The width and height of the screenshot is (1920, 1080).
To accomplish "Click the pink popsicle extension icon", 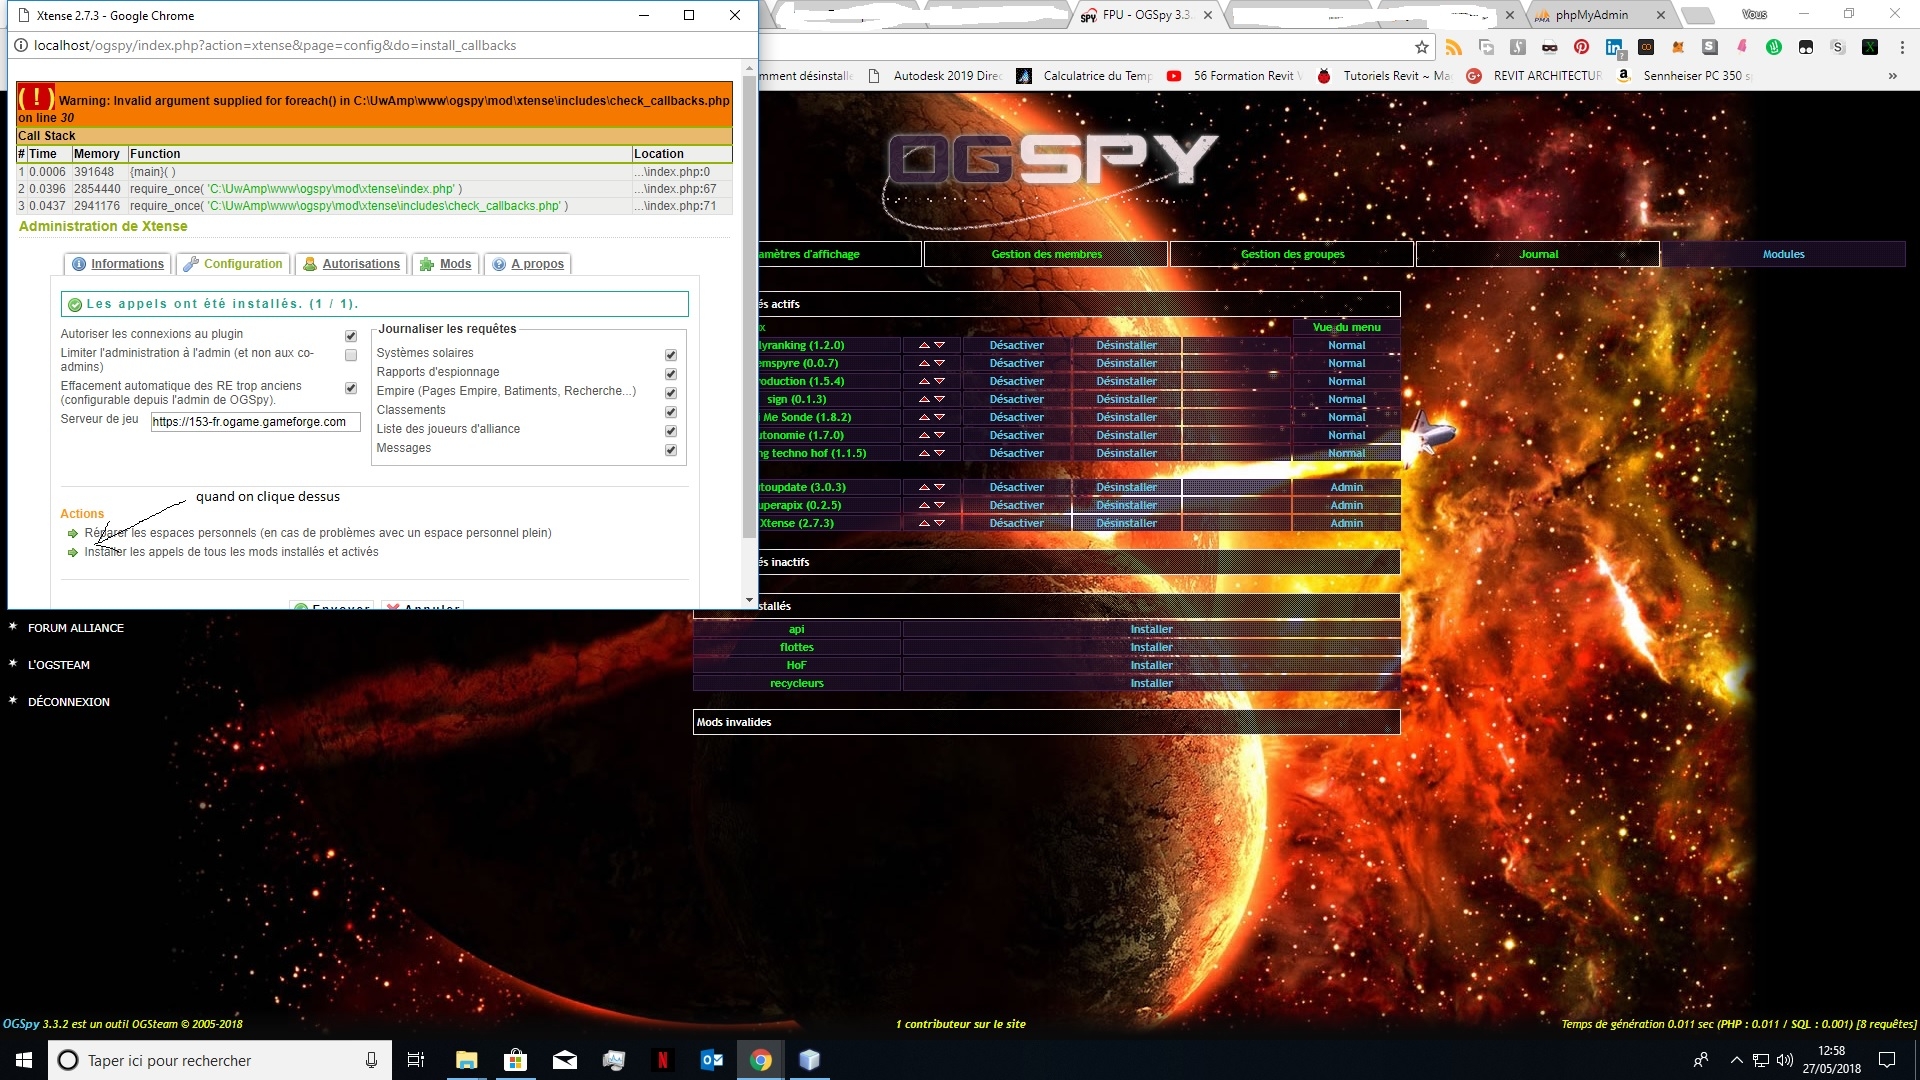I will (x=1742, y=47).
